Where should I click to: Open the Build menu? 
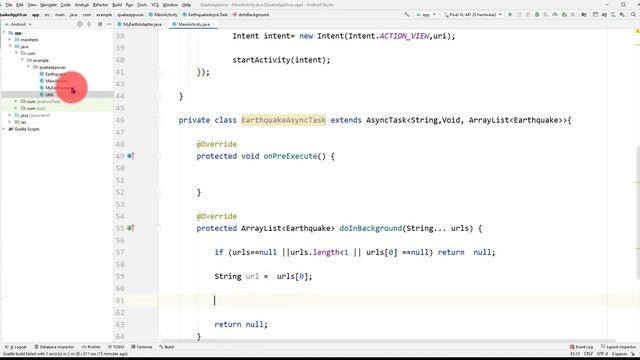point(117,5)
